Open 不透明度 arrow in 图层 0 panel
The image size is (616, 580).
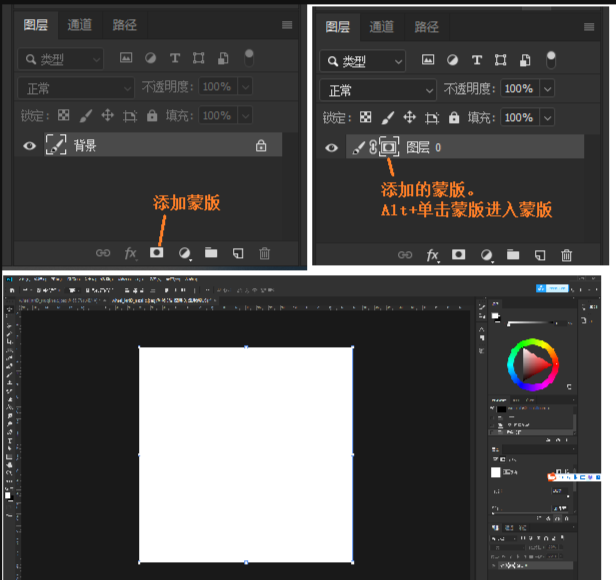tap(547, 89)
